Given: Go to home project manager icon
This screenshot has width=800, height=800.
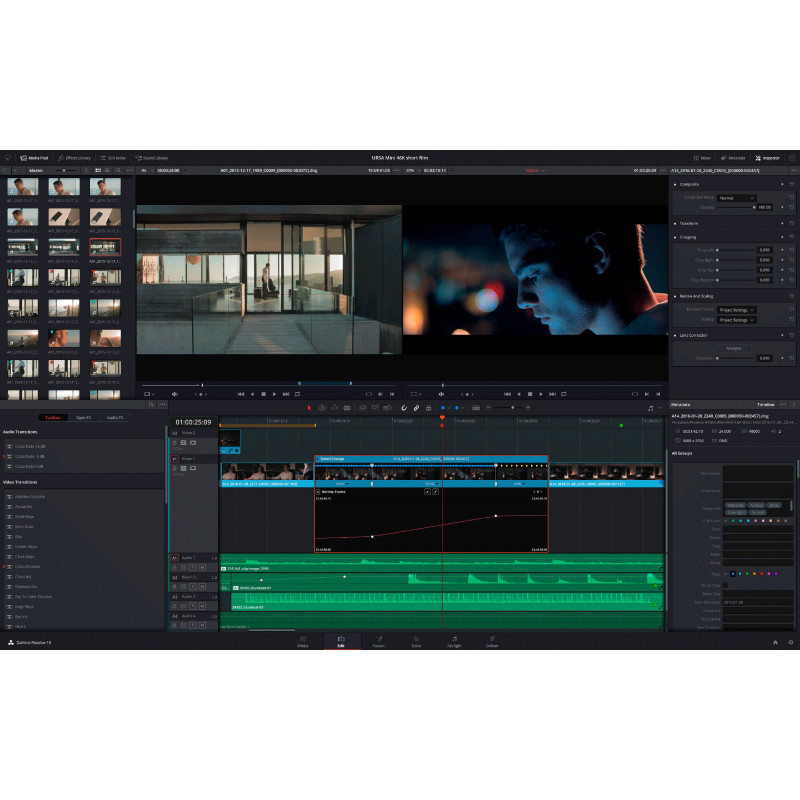Looking at the screenshot, I should coord(774,642).
